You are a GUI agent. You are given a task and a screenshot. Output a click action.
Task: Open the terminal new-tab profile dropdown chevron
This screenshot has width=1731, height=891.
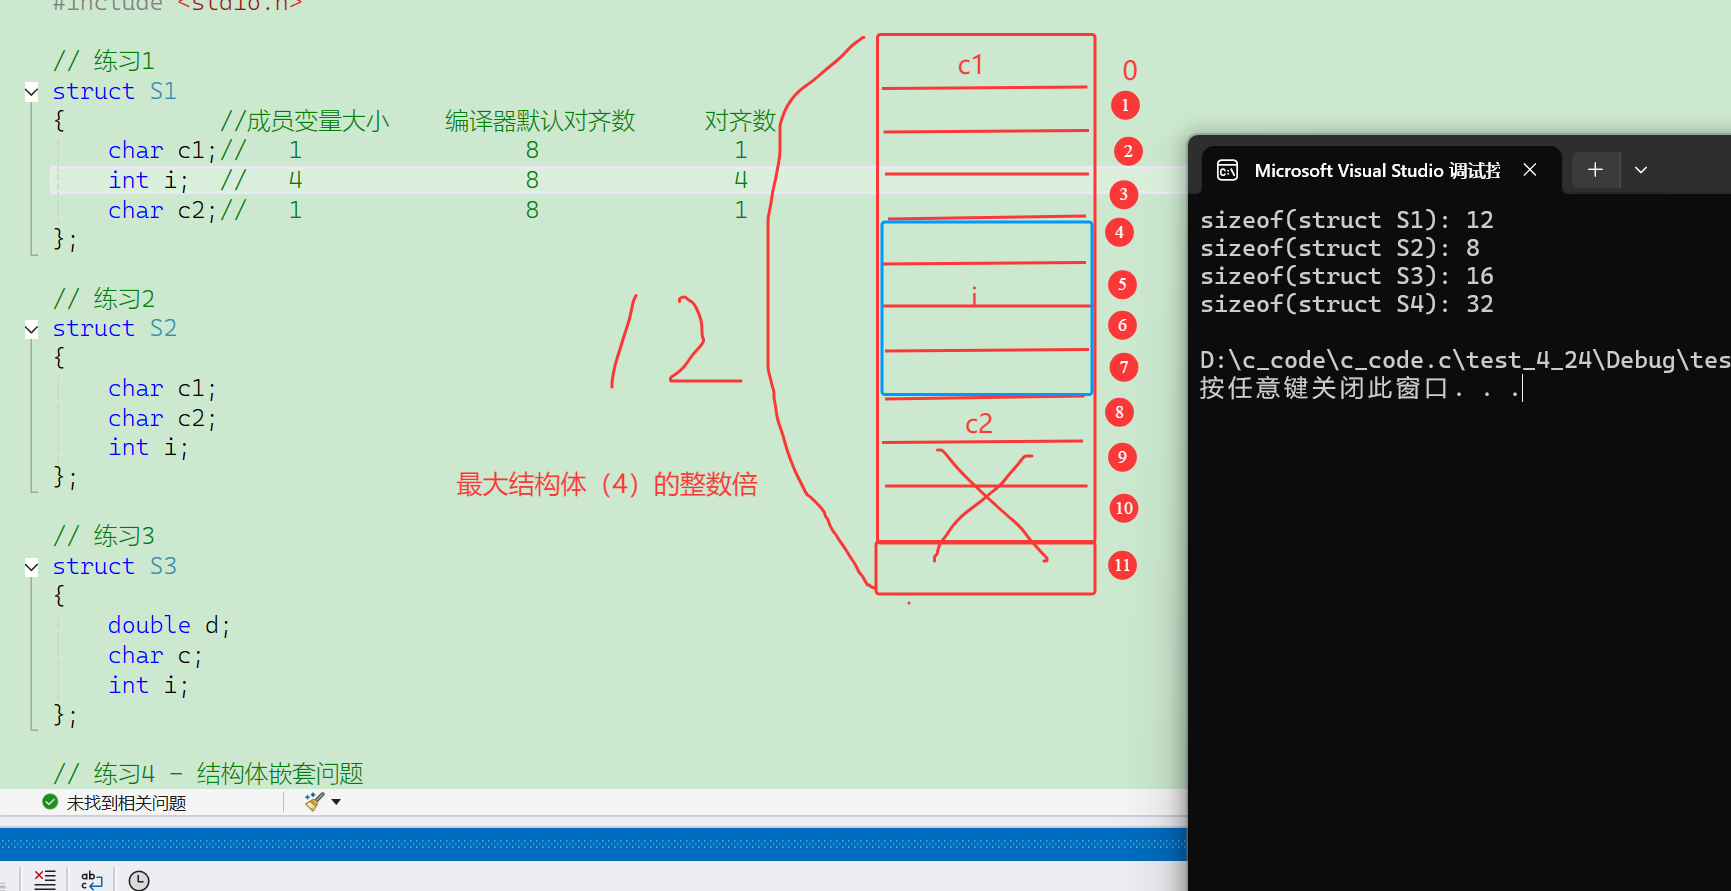pyautogui.click(x=1641, y=170)
